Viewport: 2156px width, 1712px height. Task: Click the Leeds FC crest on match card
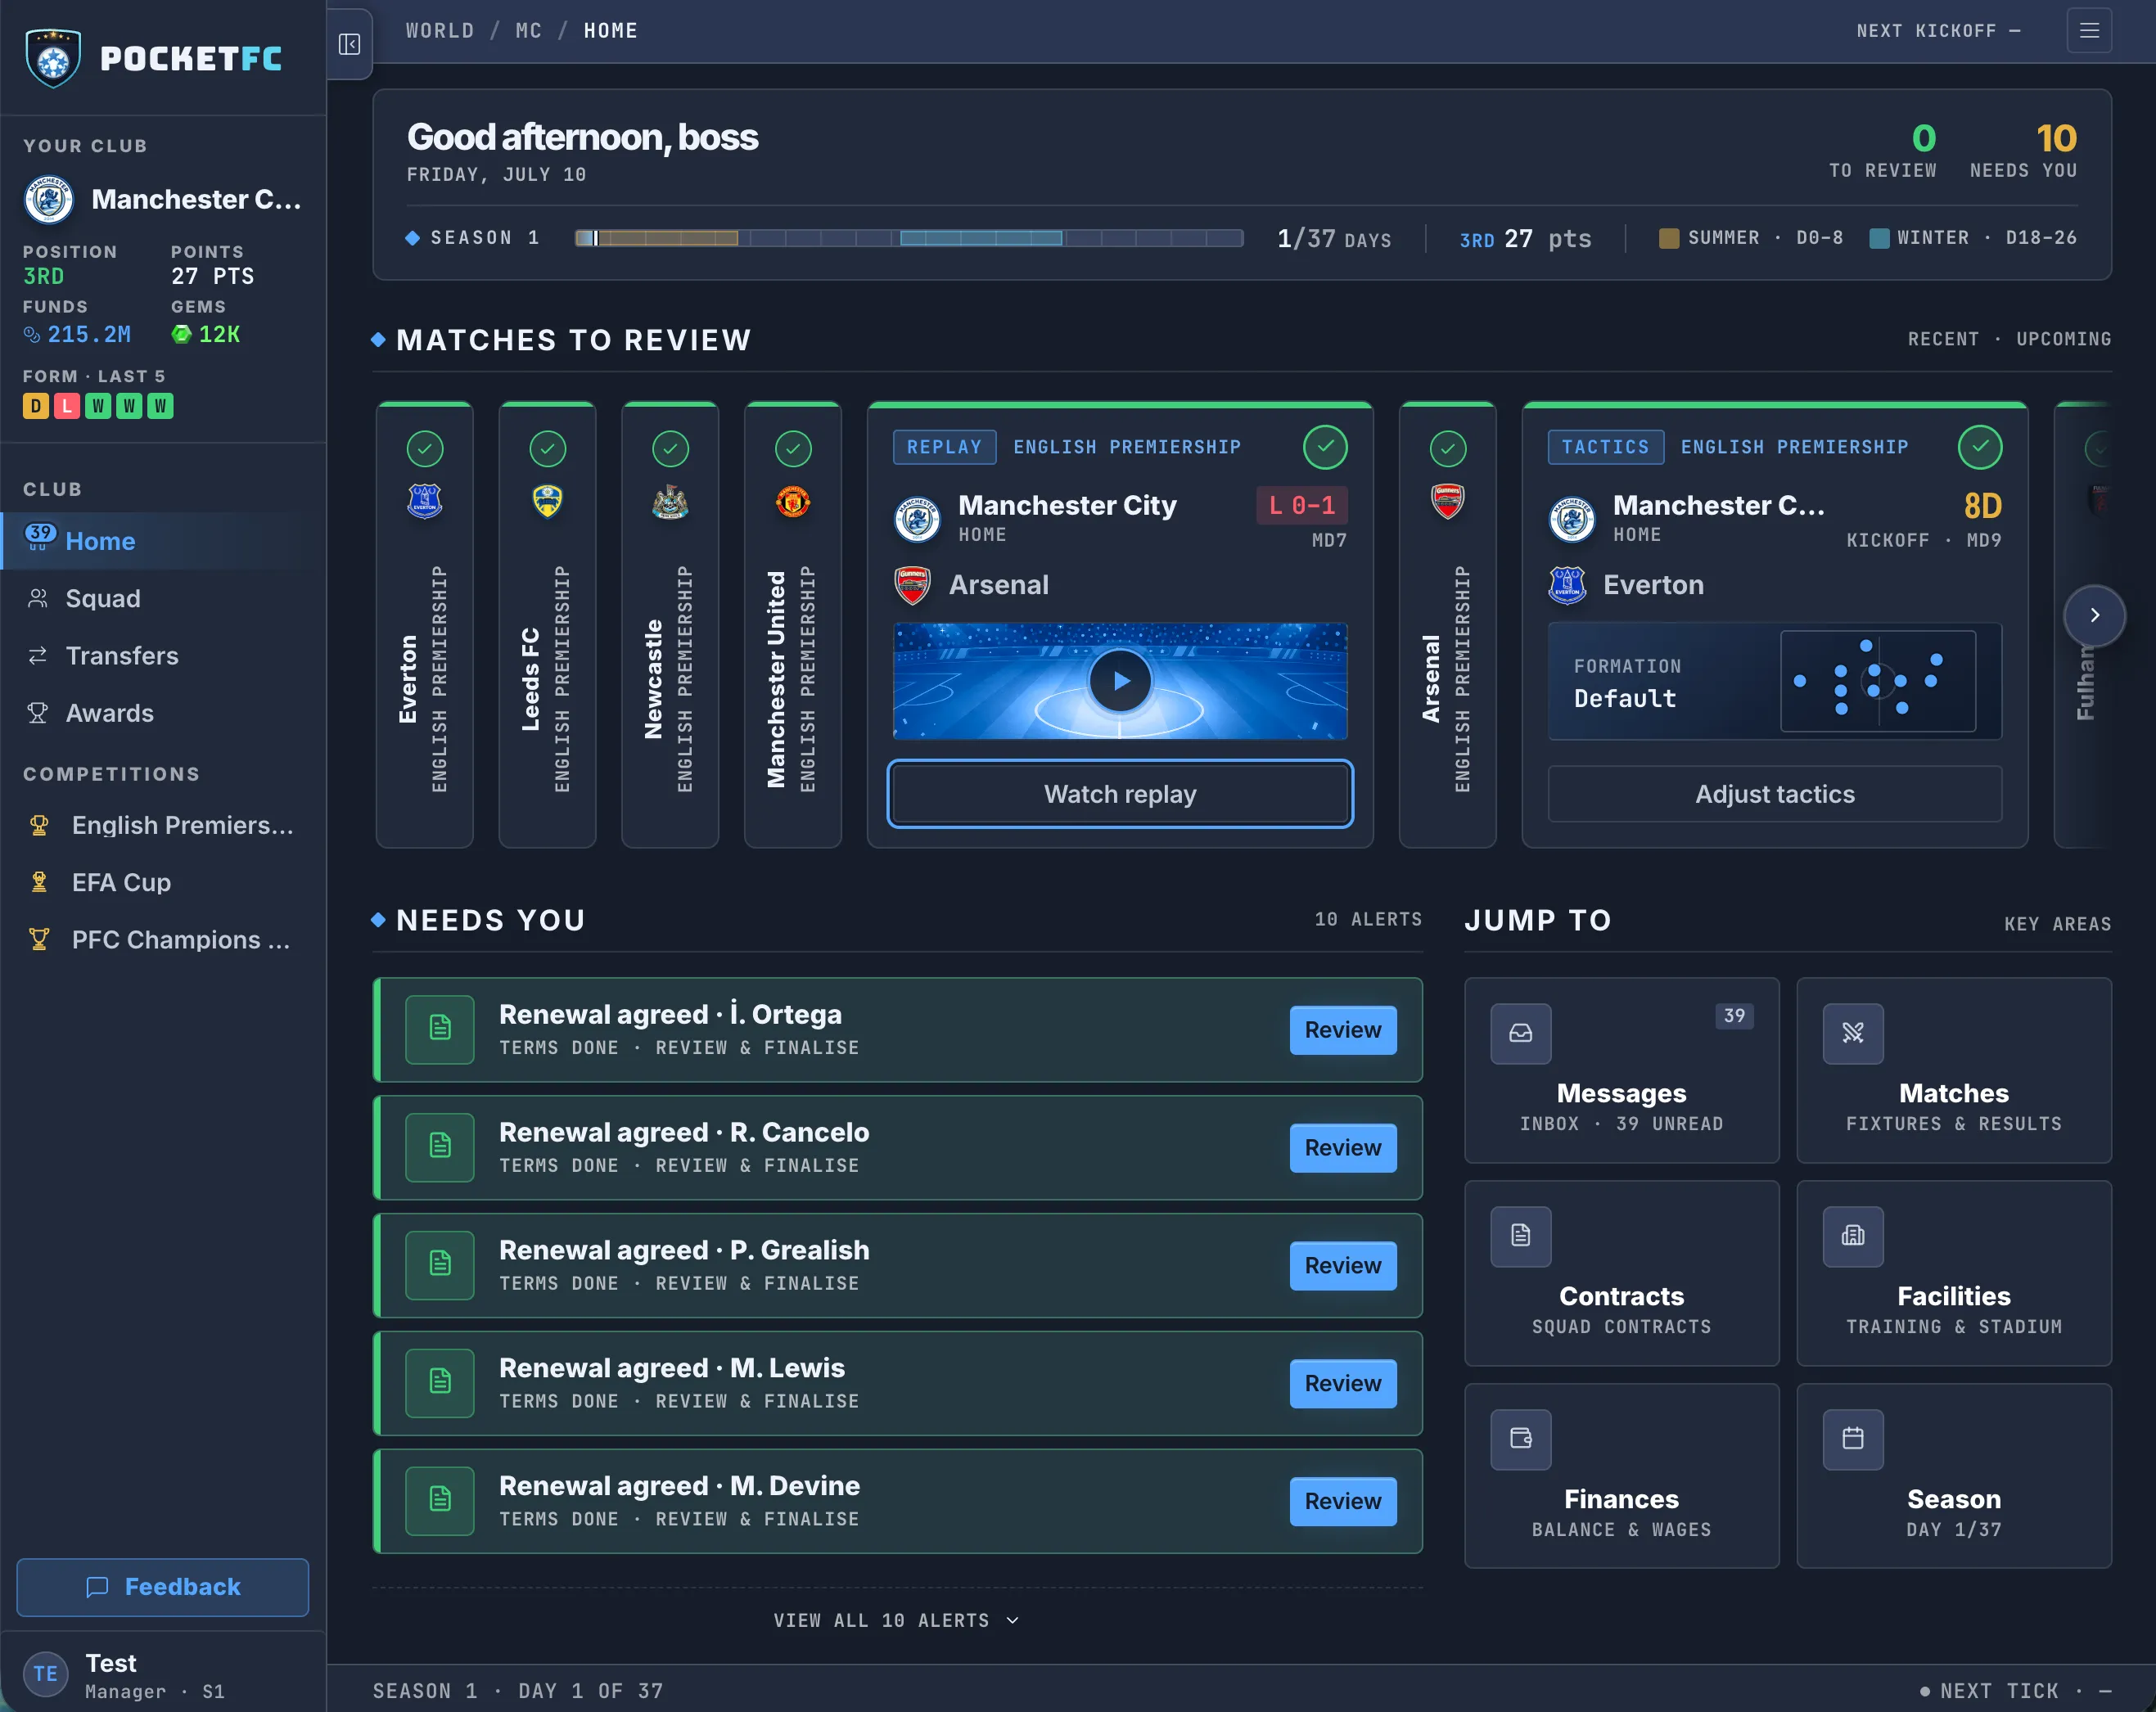[x=547, y=501]
